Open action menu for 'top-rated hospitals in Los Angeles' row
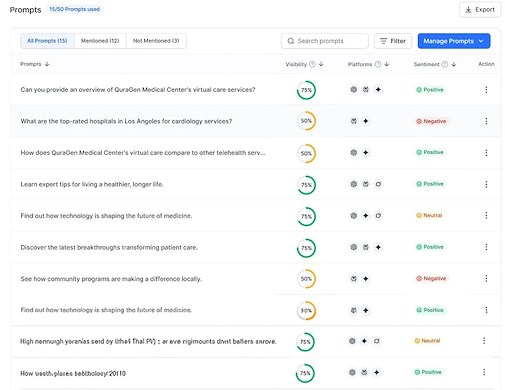Image resolution: width=505 pixels, height=390 pixels. [x=486, y=121]
